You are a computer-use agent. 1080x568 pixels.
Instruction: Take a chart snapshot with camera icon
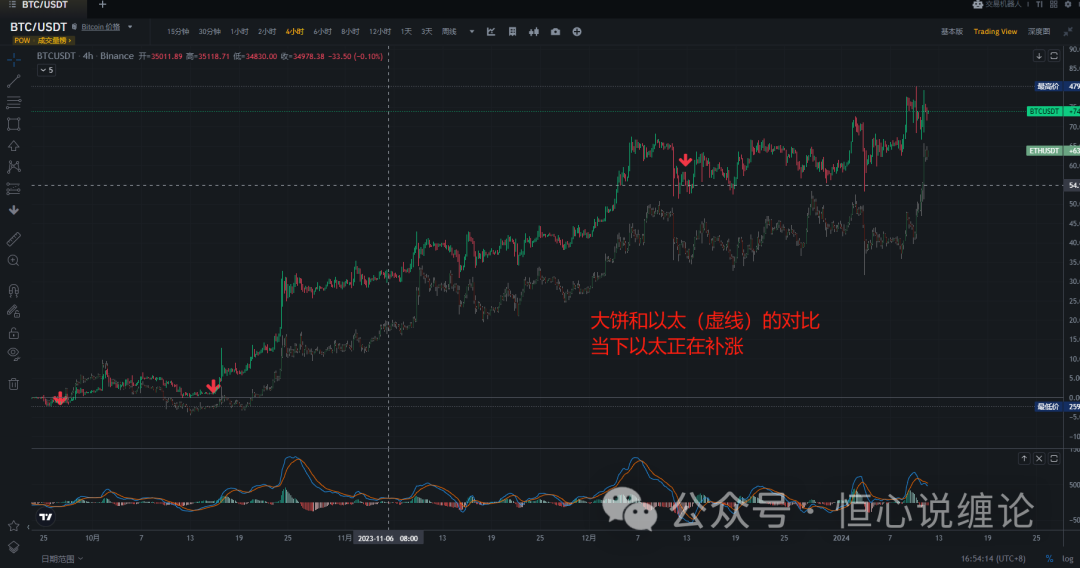[555, 32]
